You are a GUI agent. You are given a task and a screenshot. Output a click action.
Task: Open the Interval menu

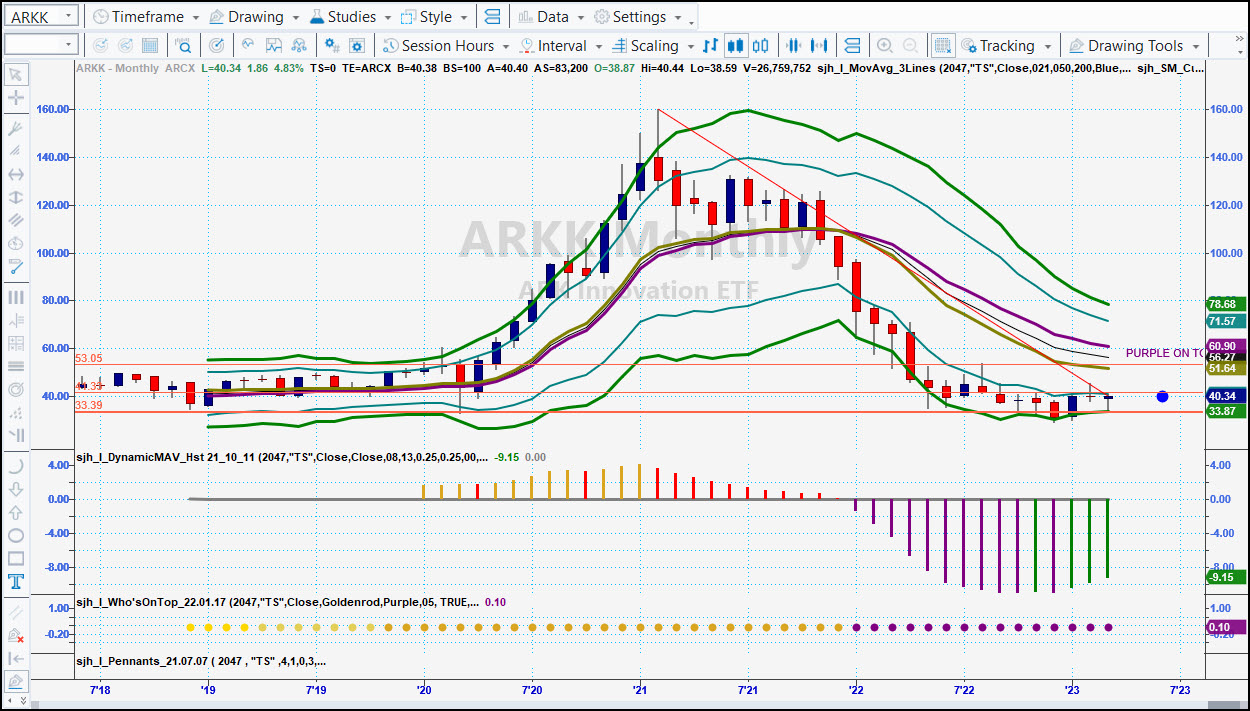561,45
